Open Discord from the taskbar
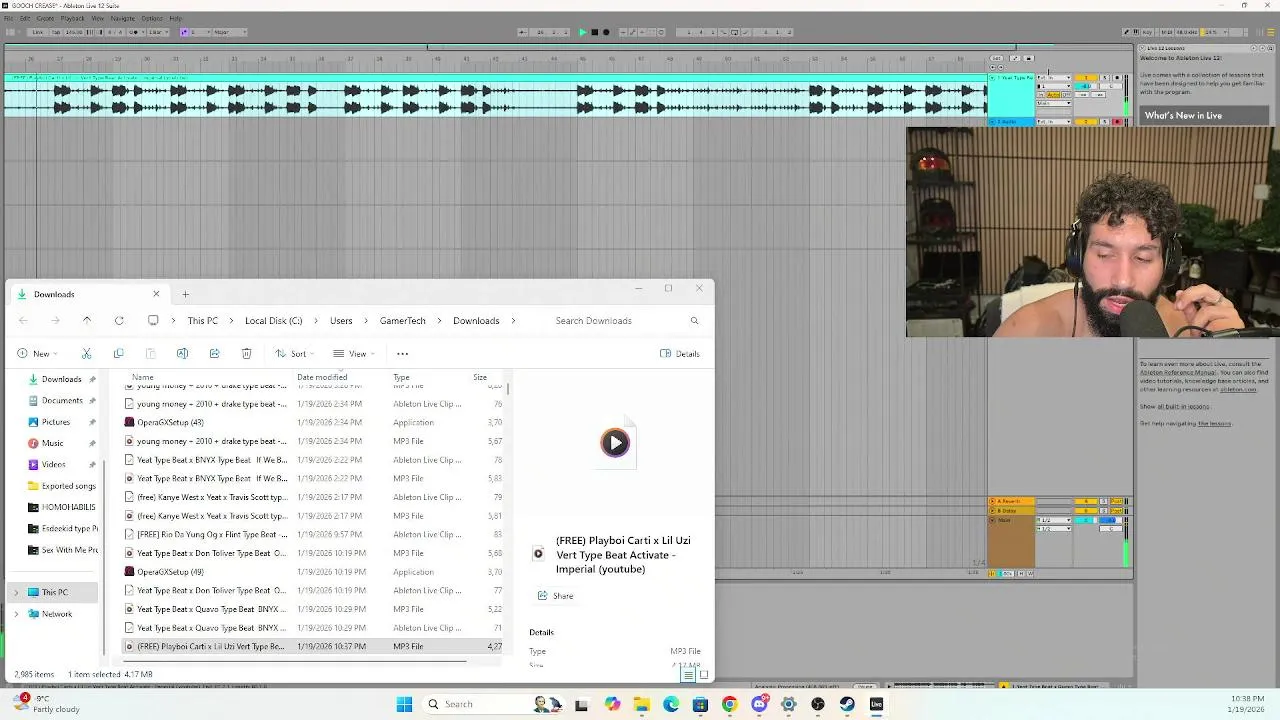The height and width of the screenshot is (720, 1280). click(759, 704)
